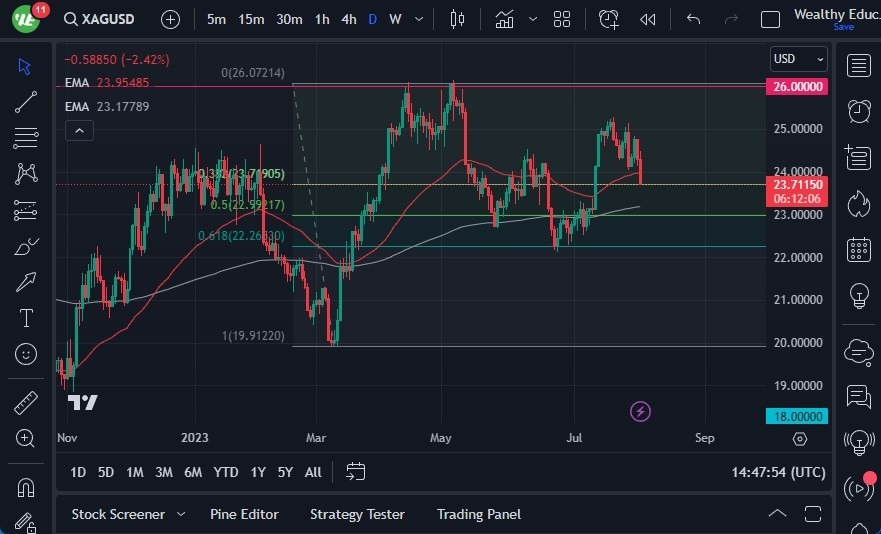881x534 pixels.
Task: Click the undo arrow
Action: 693,19
